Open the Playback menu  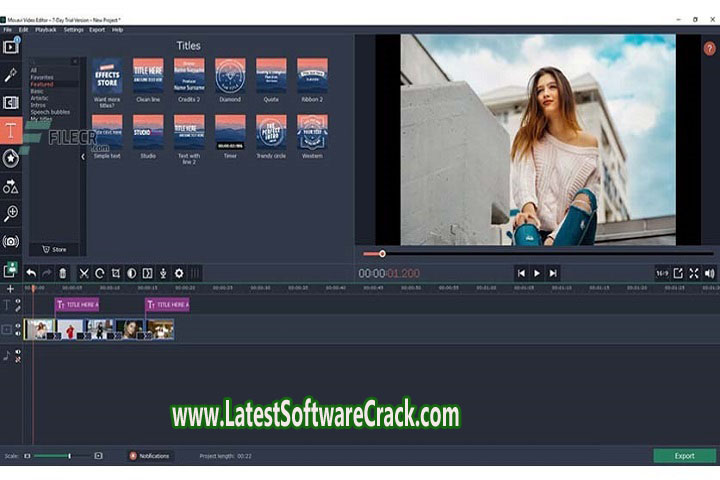coord(46,29)
